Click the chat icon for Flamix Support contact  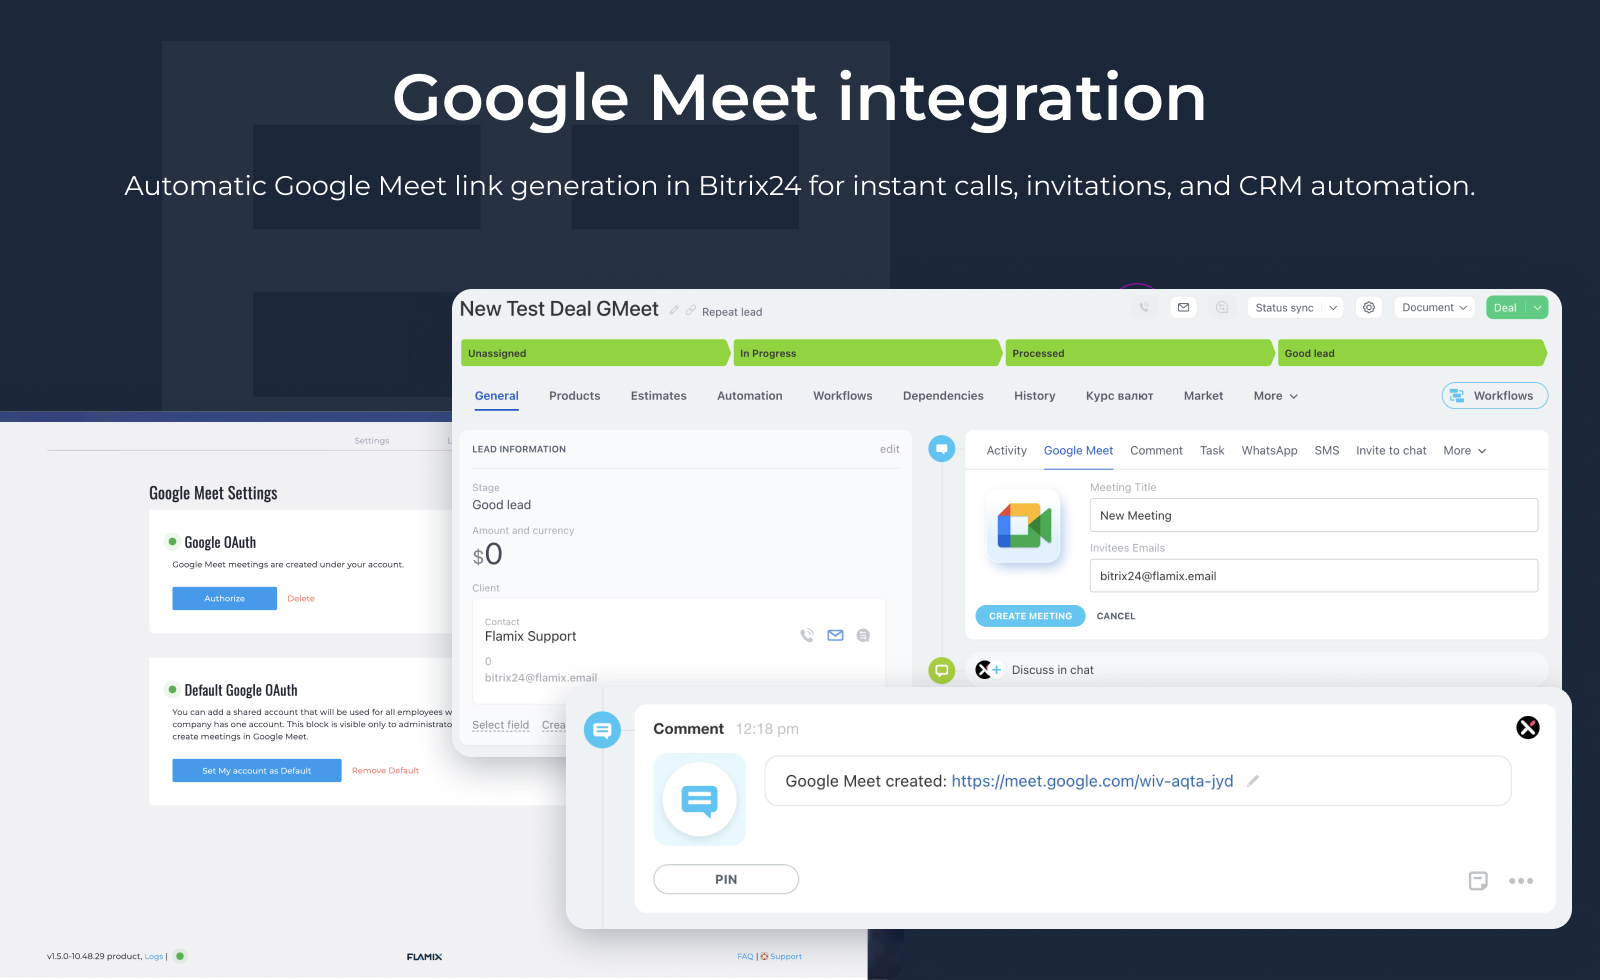tap(863, 636)
